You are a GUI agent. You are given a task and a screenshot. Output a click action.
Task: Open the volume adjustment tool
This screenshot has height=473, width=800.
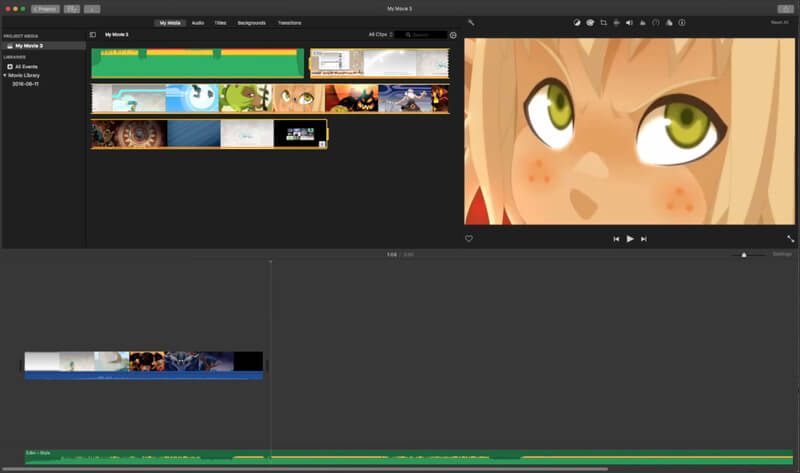pyautogui.click(x=629, y=22)
